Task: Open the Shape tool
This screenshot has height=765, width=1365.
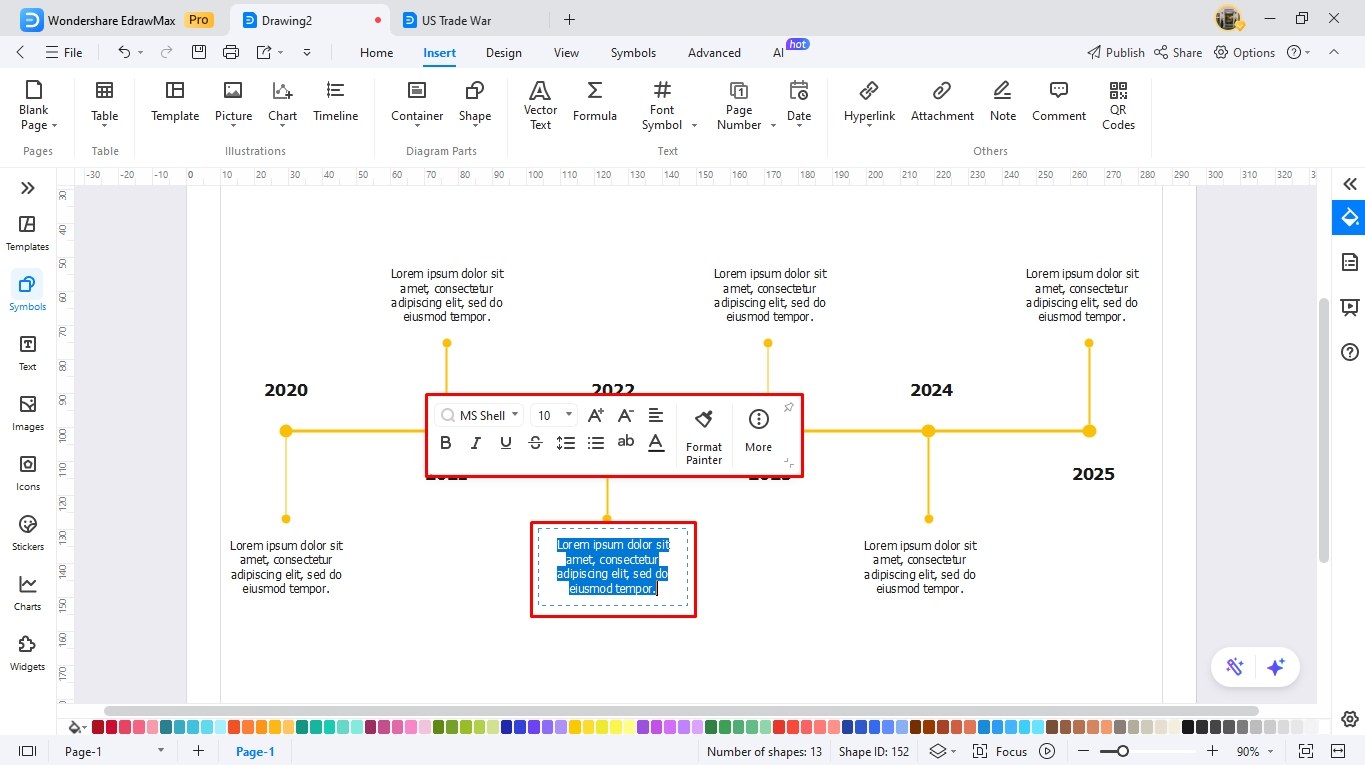Action: tap(475, 102)
